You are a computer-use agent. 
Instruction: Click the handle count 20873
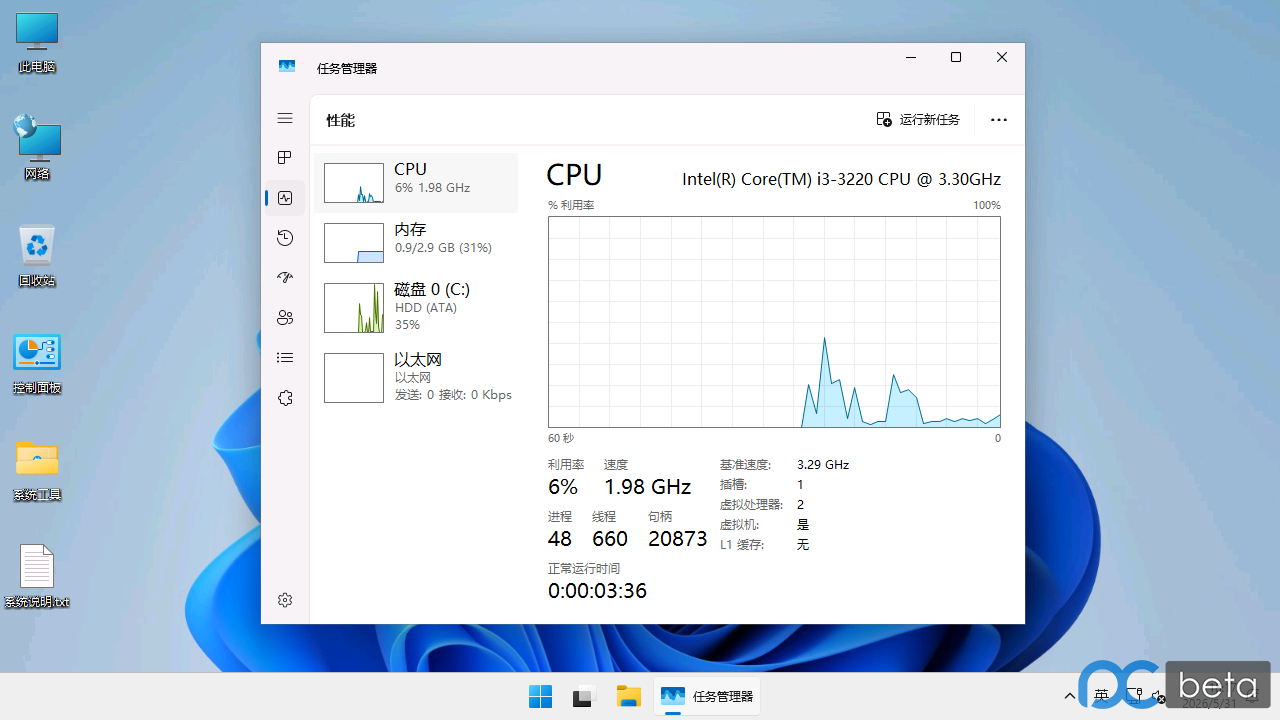click(x=678, y=539)
